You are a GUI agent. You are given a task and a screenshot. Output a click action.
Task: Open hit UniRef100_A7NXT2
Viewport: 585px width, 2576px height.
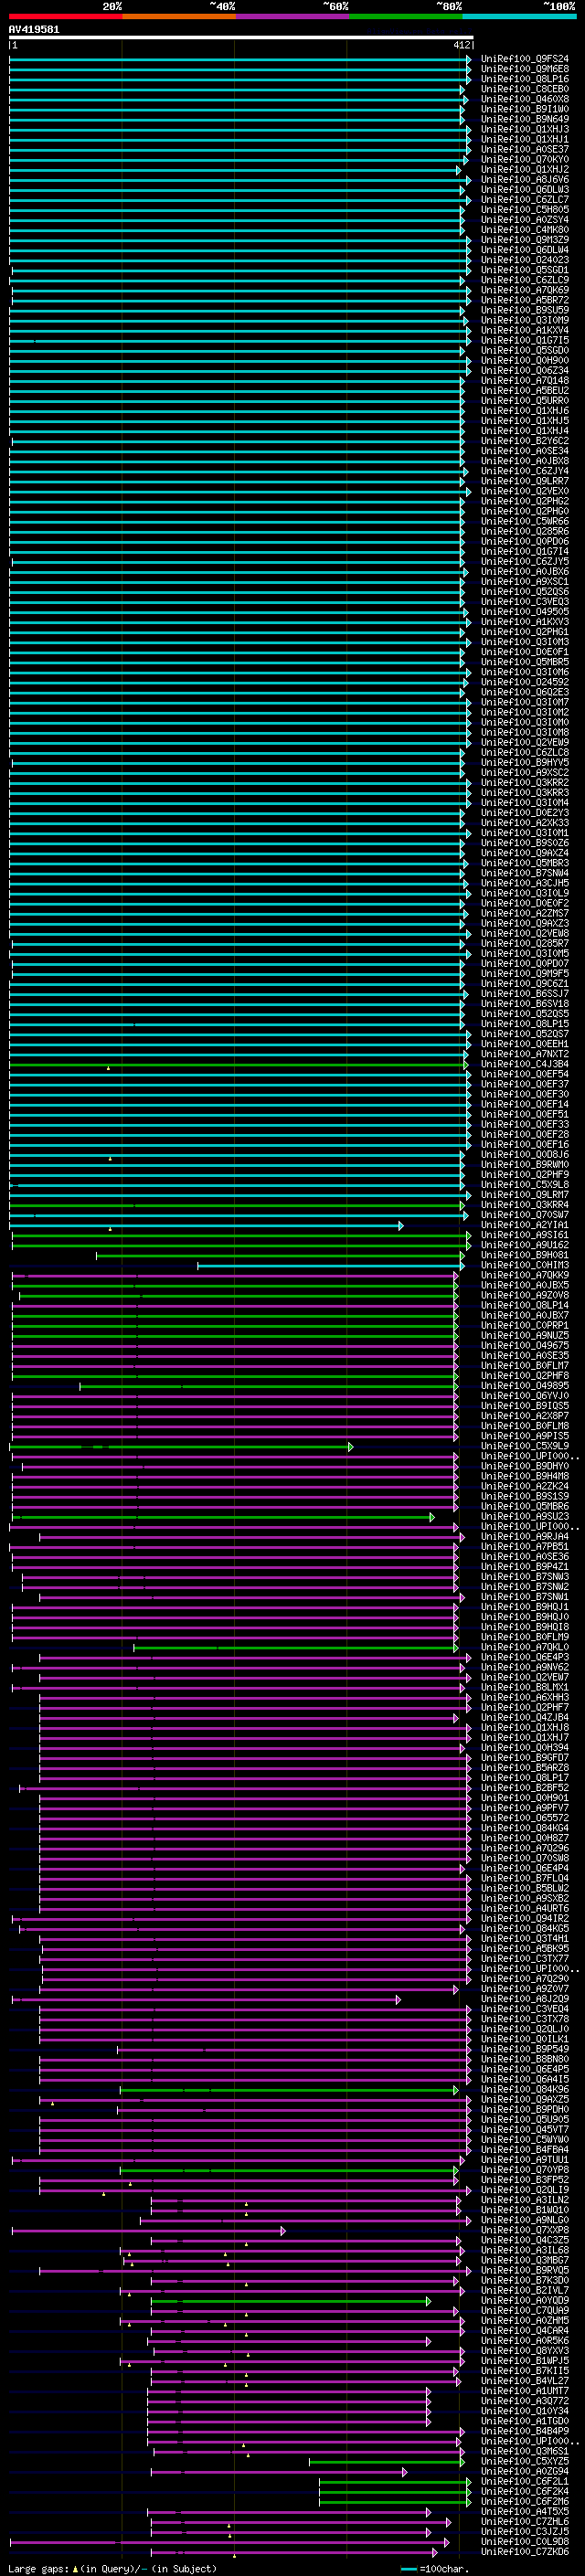[x=525, y=1054]
